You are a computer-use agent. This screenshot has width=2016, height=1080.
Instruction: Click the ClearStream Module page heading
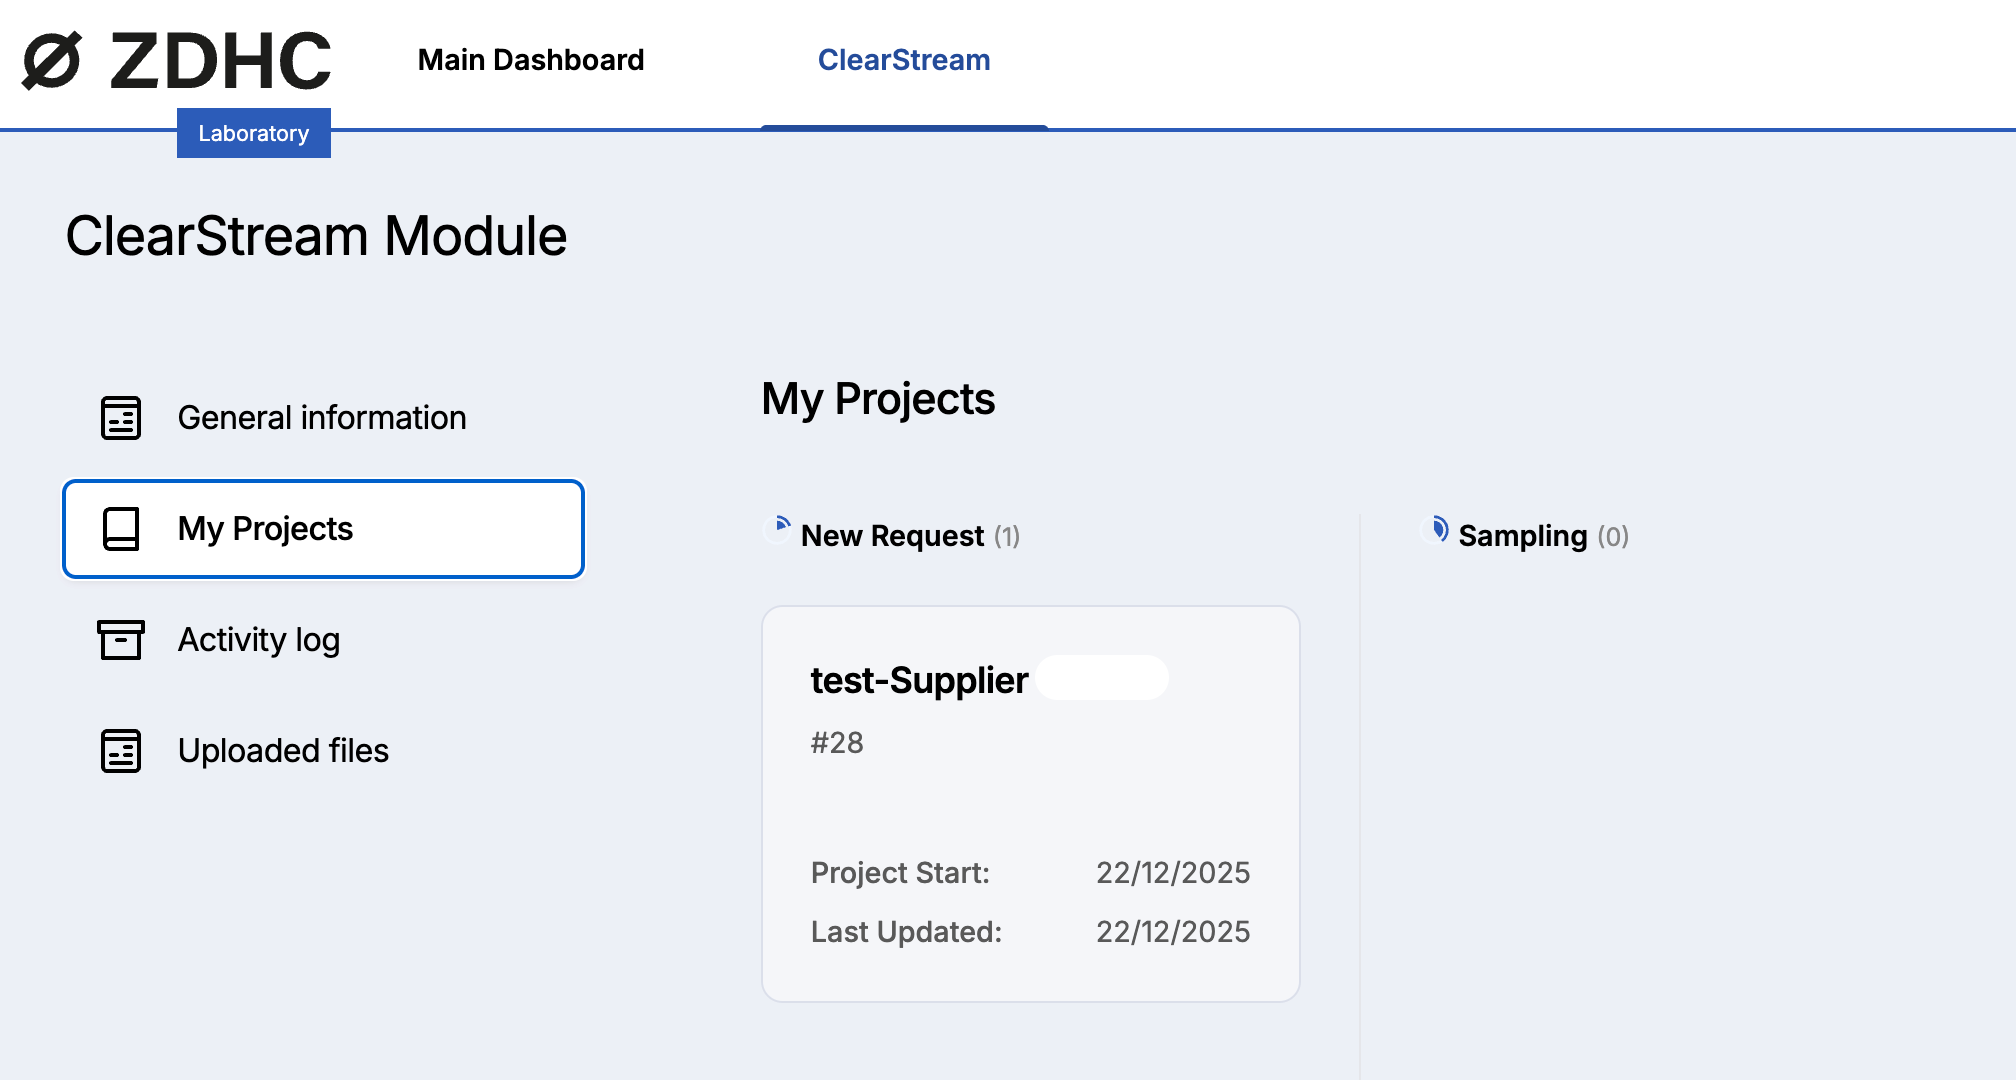[316, 237]
